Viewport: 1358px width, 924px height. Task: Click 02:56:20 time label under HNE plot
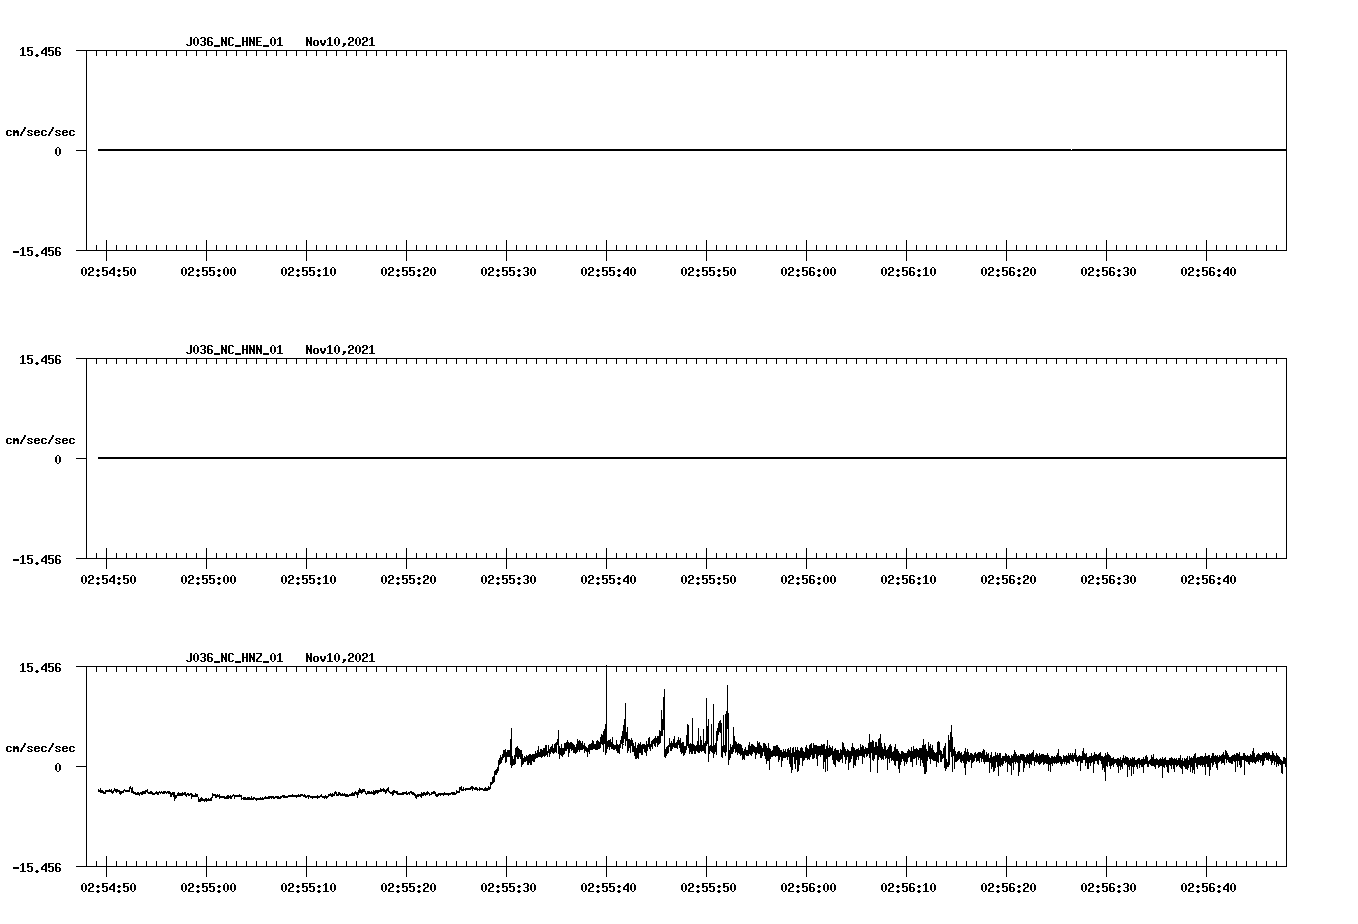pyautogui.click(x=1008, y=272)
